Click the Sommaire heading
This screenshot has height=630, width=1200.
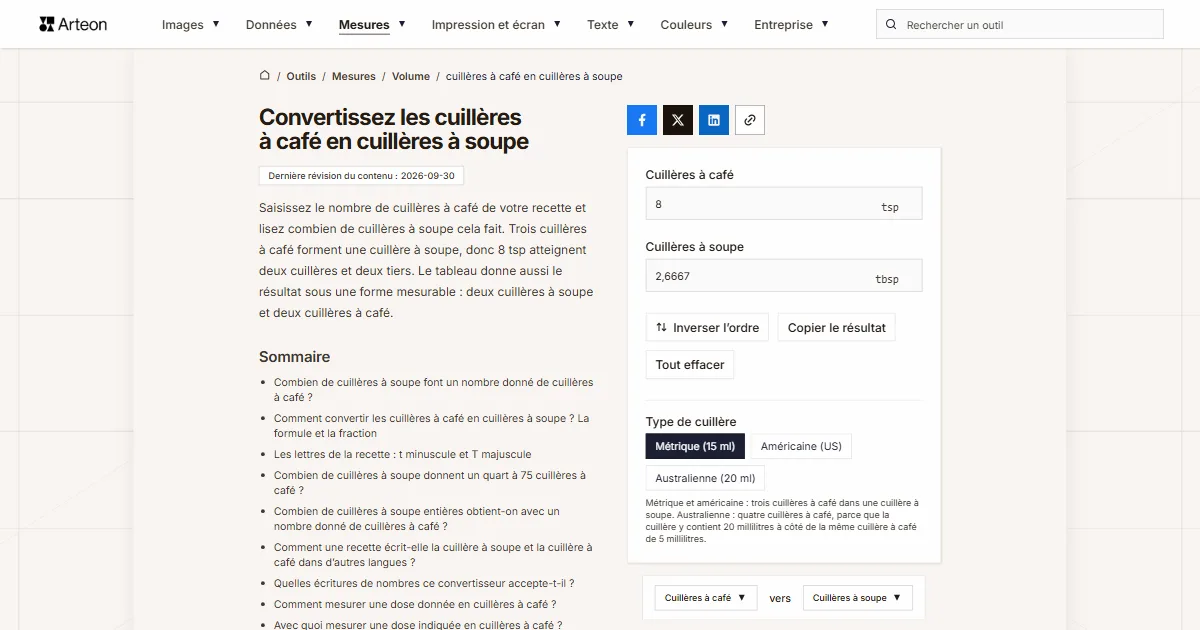pyautogui.click(x=294, y=357)
